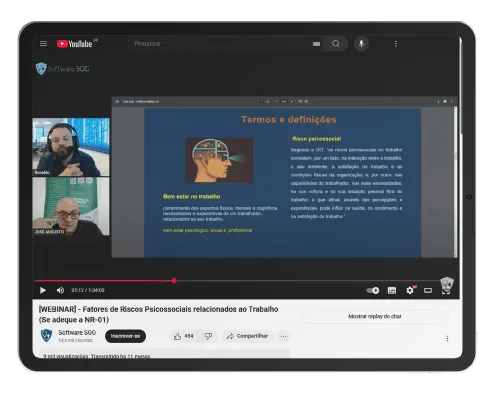This screenshot has width=492, height=394.
Task: Click the video time display 31:12
Action: pos(88,290)
